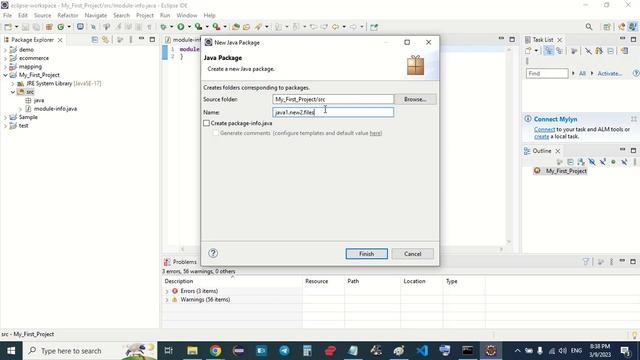Image resolution: width=640 pixels, height=360 pixels.
Task: Expand JRE System Library node
Action: coord(13,84)
